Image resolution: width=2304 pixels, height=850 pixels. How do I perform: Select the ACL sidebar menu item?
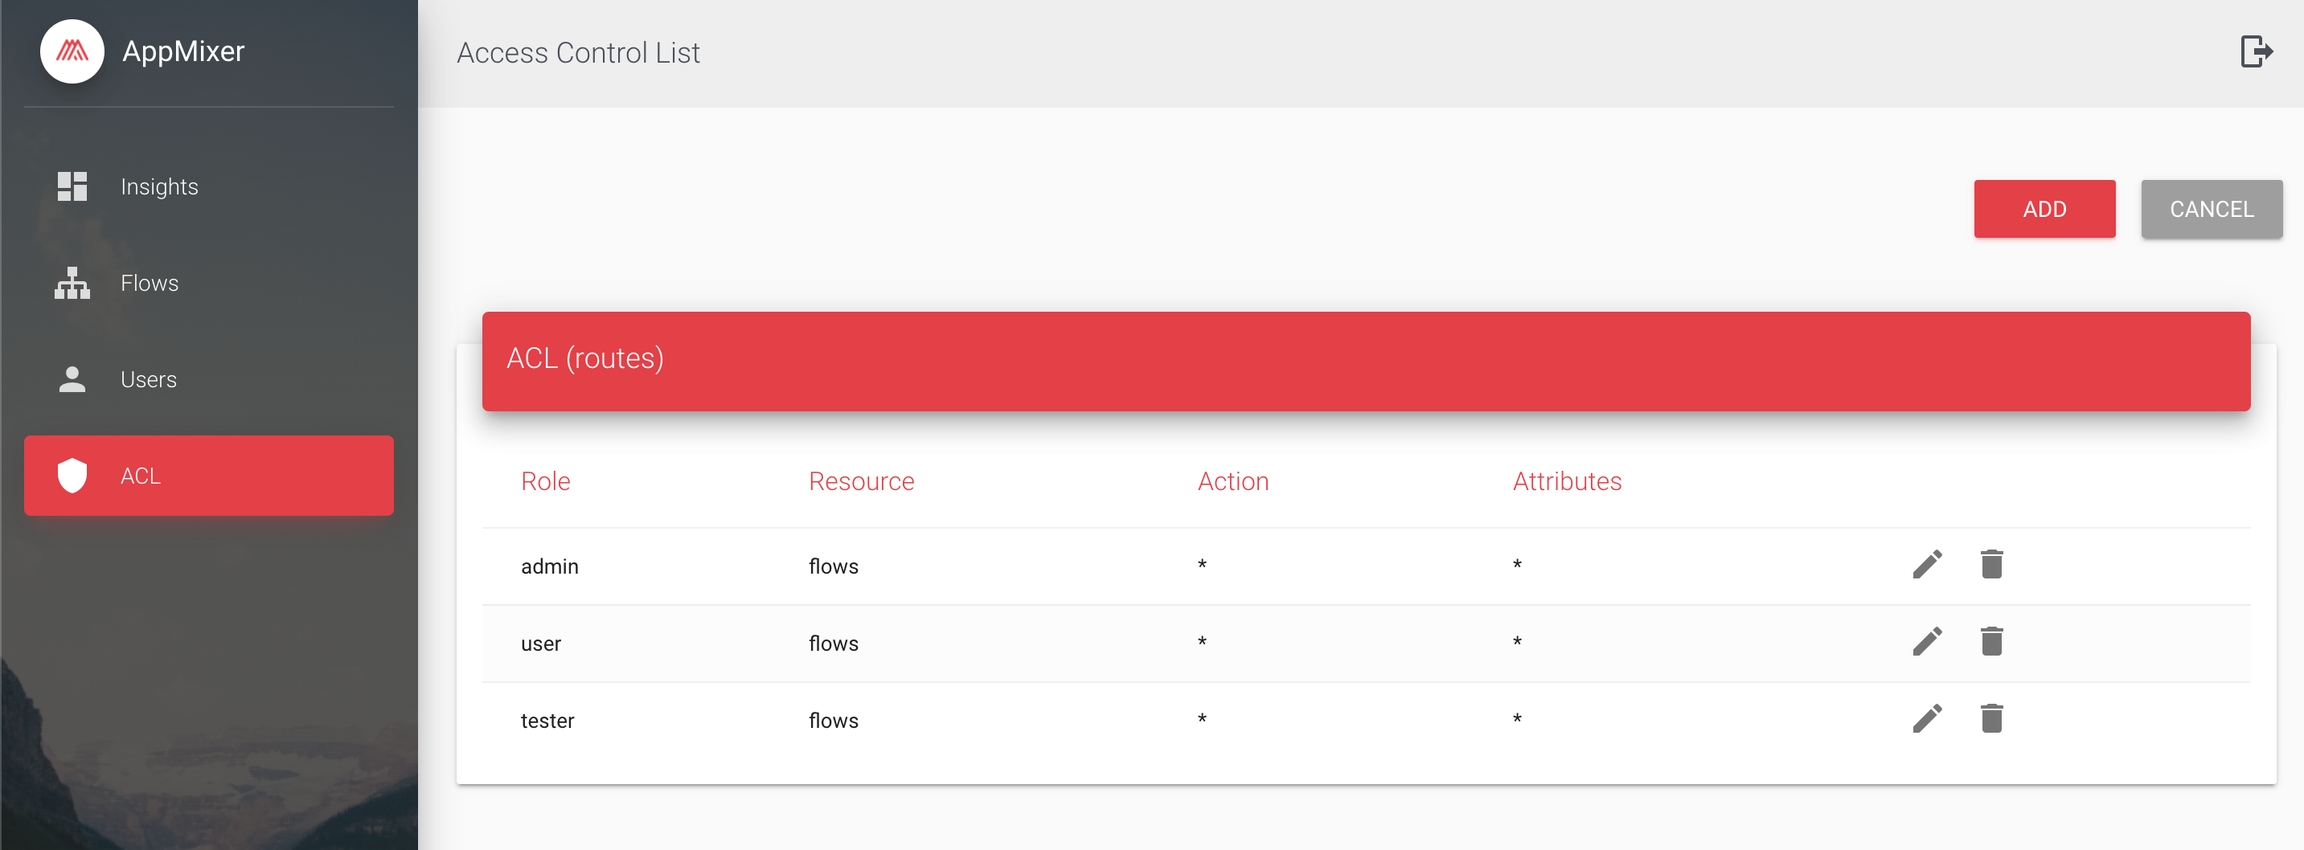click(208, 476)
